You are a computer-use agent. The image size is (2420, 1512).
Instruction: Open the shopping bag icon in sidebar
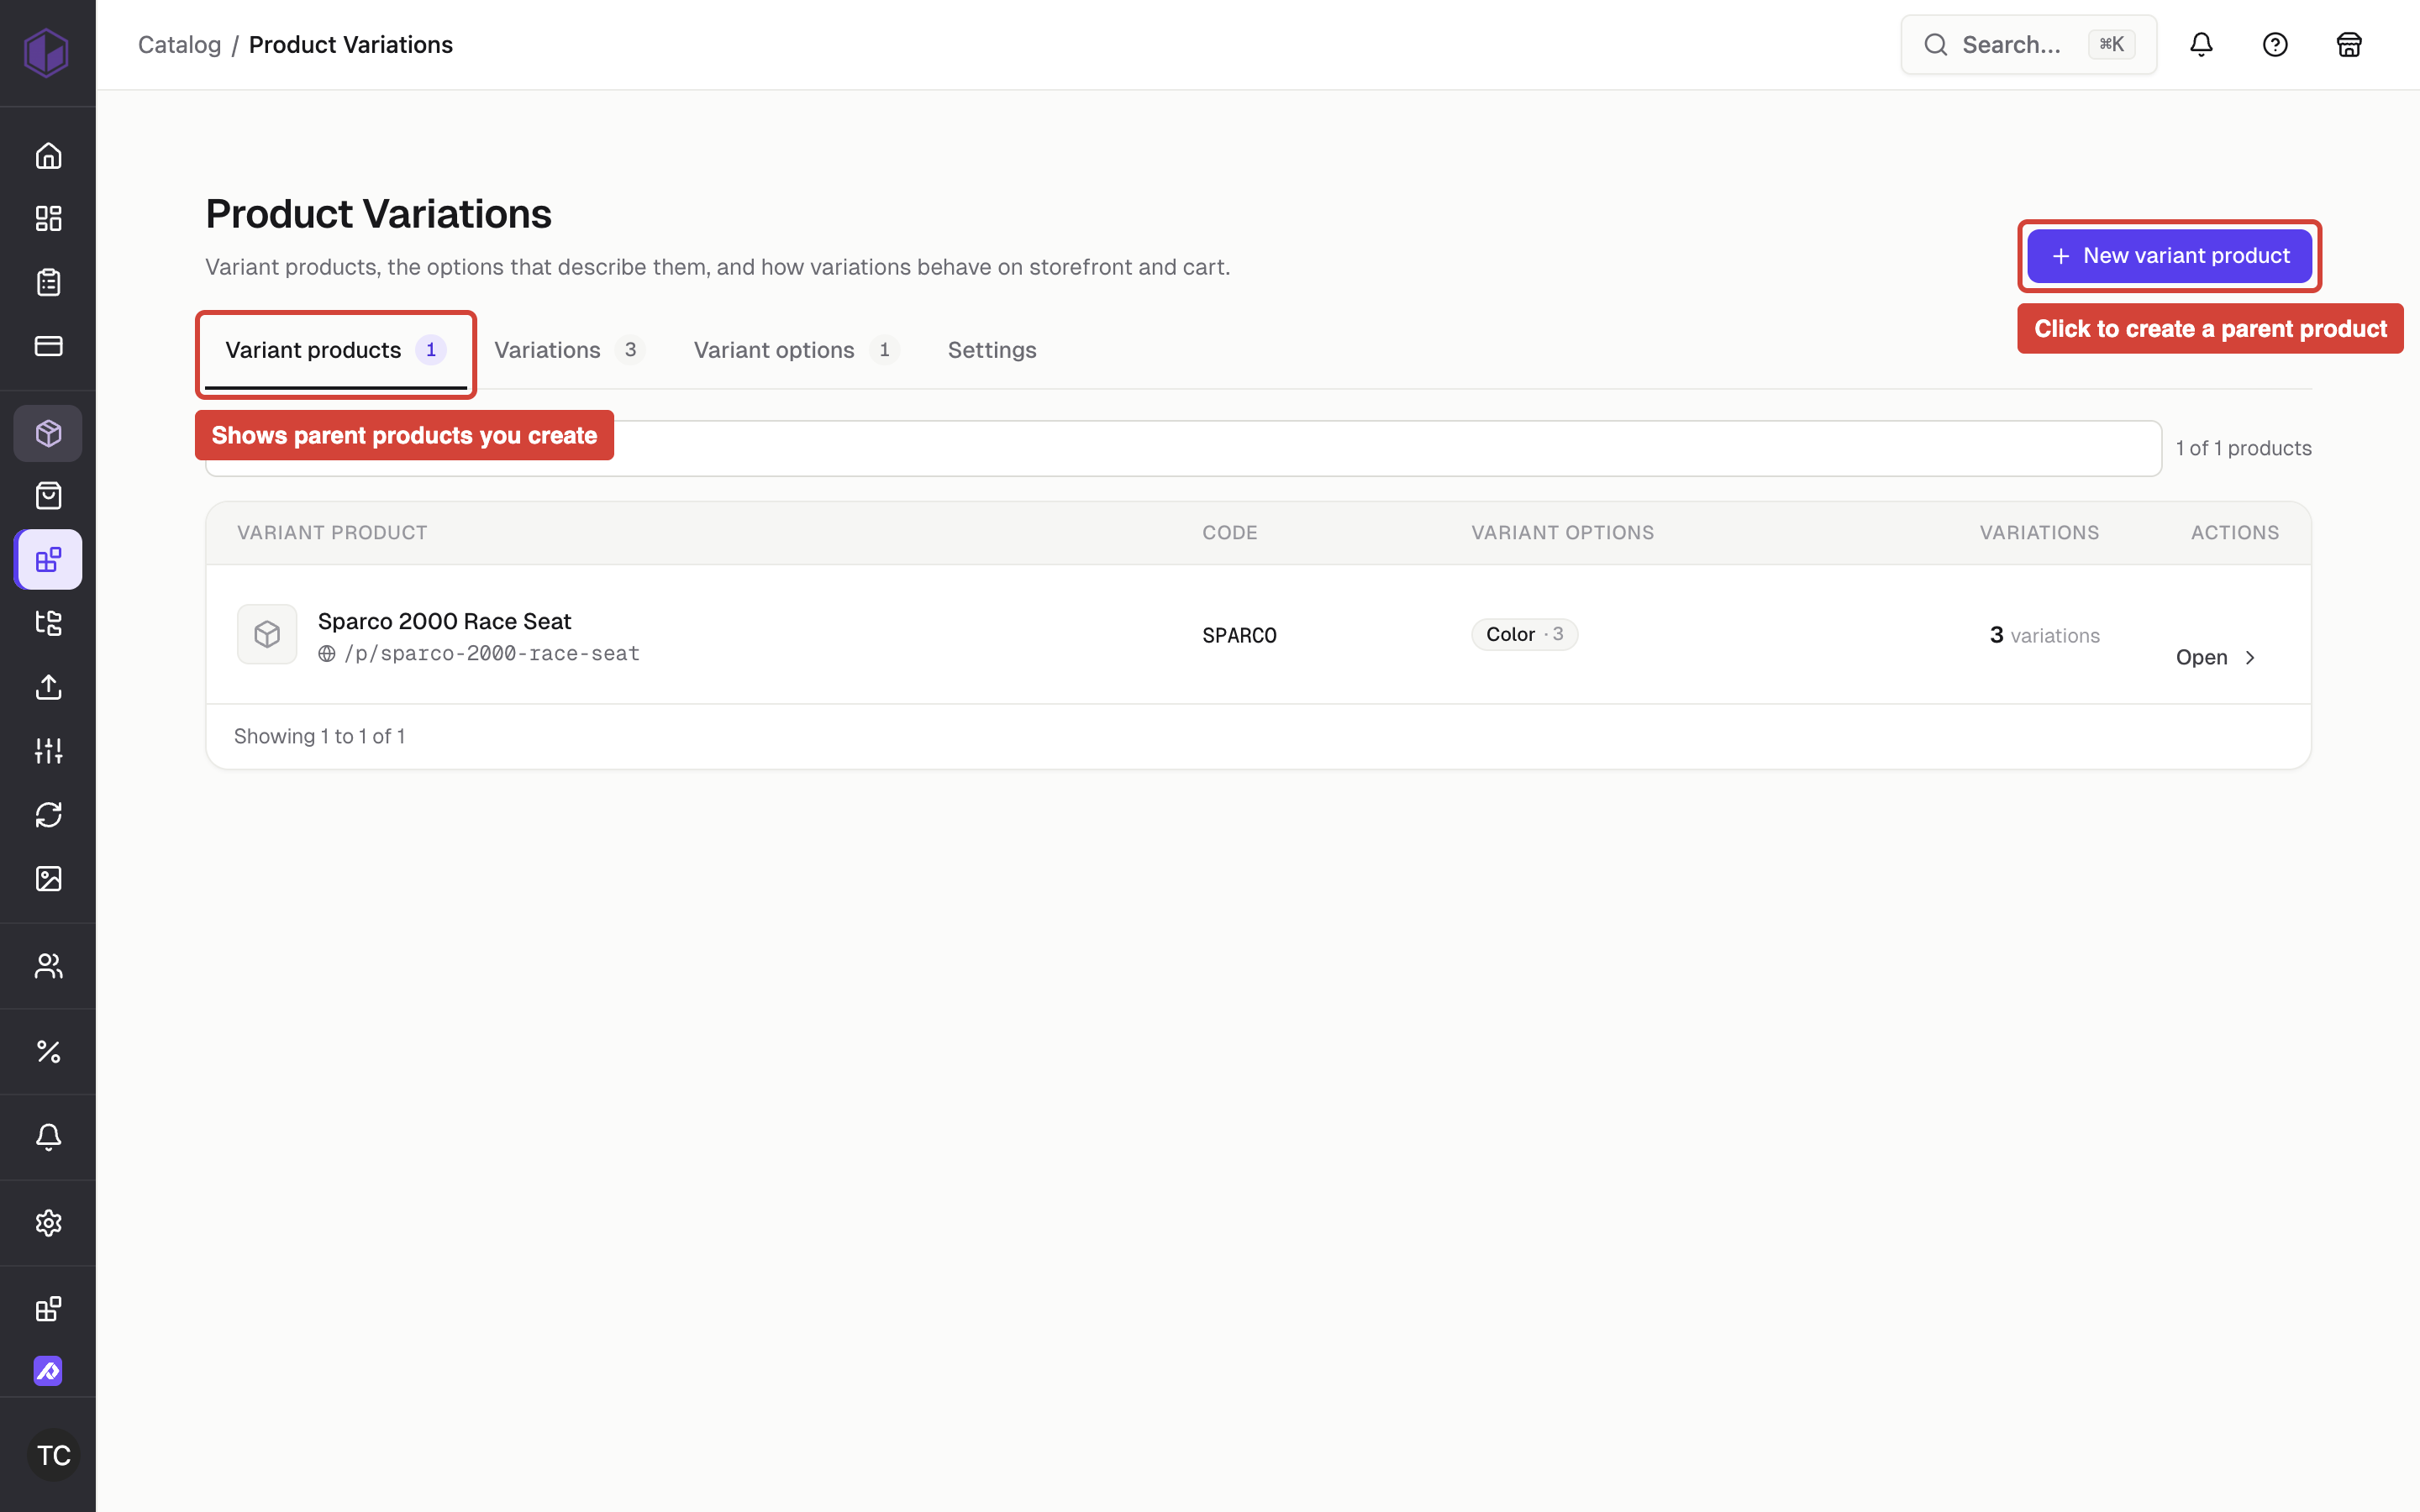(48, 496)
